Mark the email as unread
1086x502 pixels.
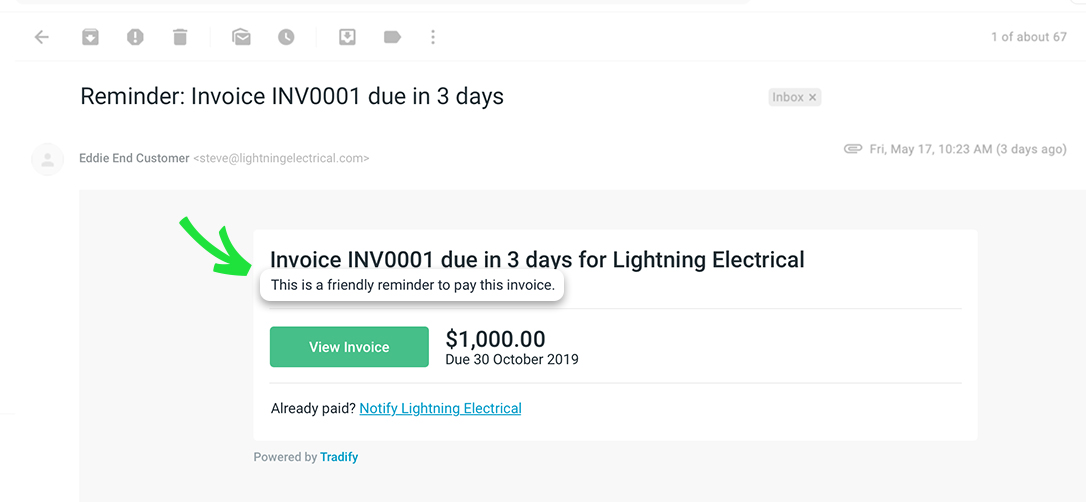[241, 37]
